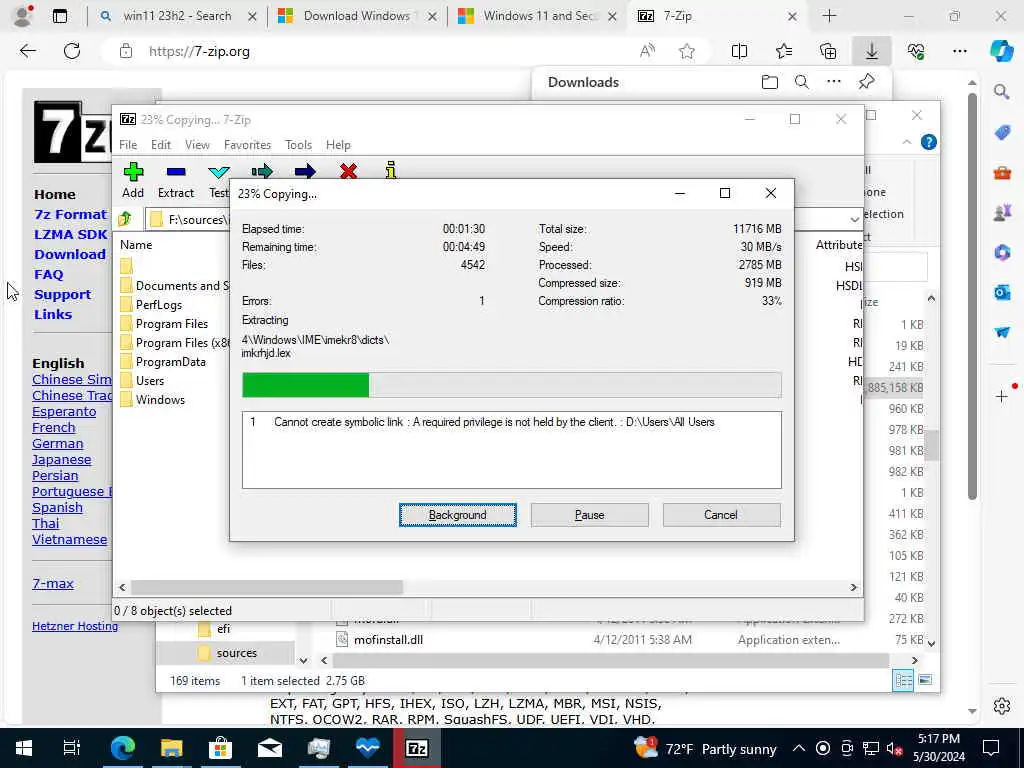Click the Copy arrow icon in 7-Zip toolbar
This screenshot has height=768, width=1024.
click(262, 172)
